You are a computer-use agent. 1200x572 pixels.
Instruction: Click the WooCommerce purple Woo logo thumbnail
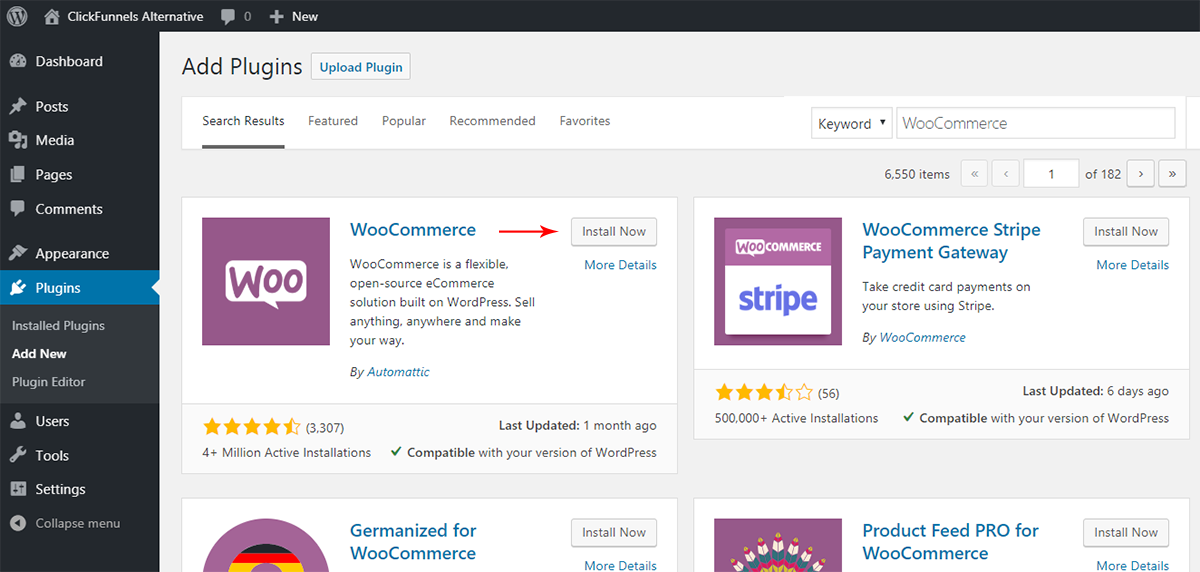(266, 281)
